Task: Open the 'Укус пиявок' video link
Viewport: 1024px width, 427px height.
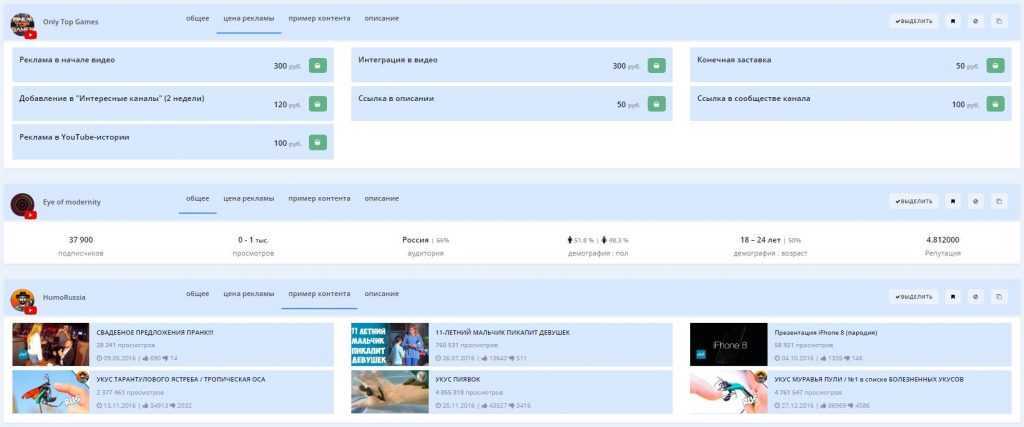Action: point(457,379)
